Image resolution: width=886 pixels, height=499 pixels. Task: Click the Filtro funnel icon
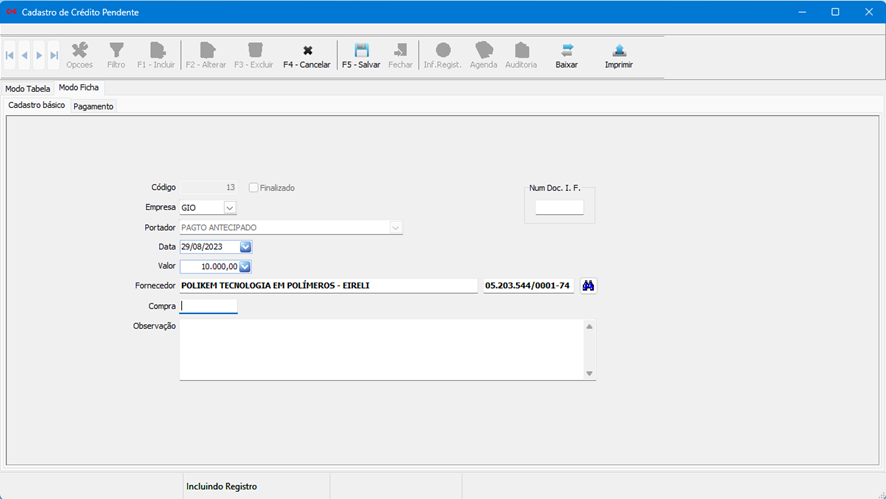click(116, 50)
